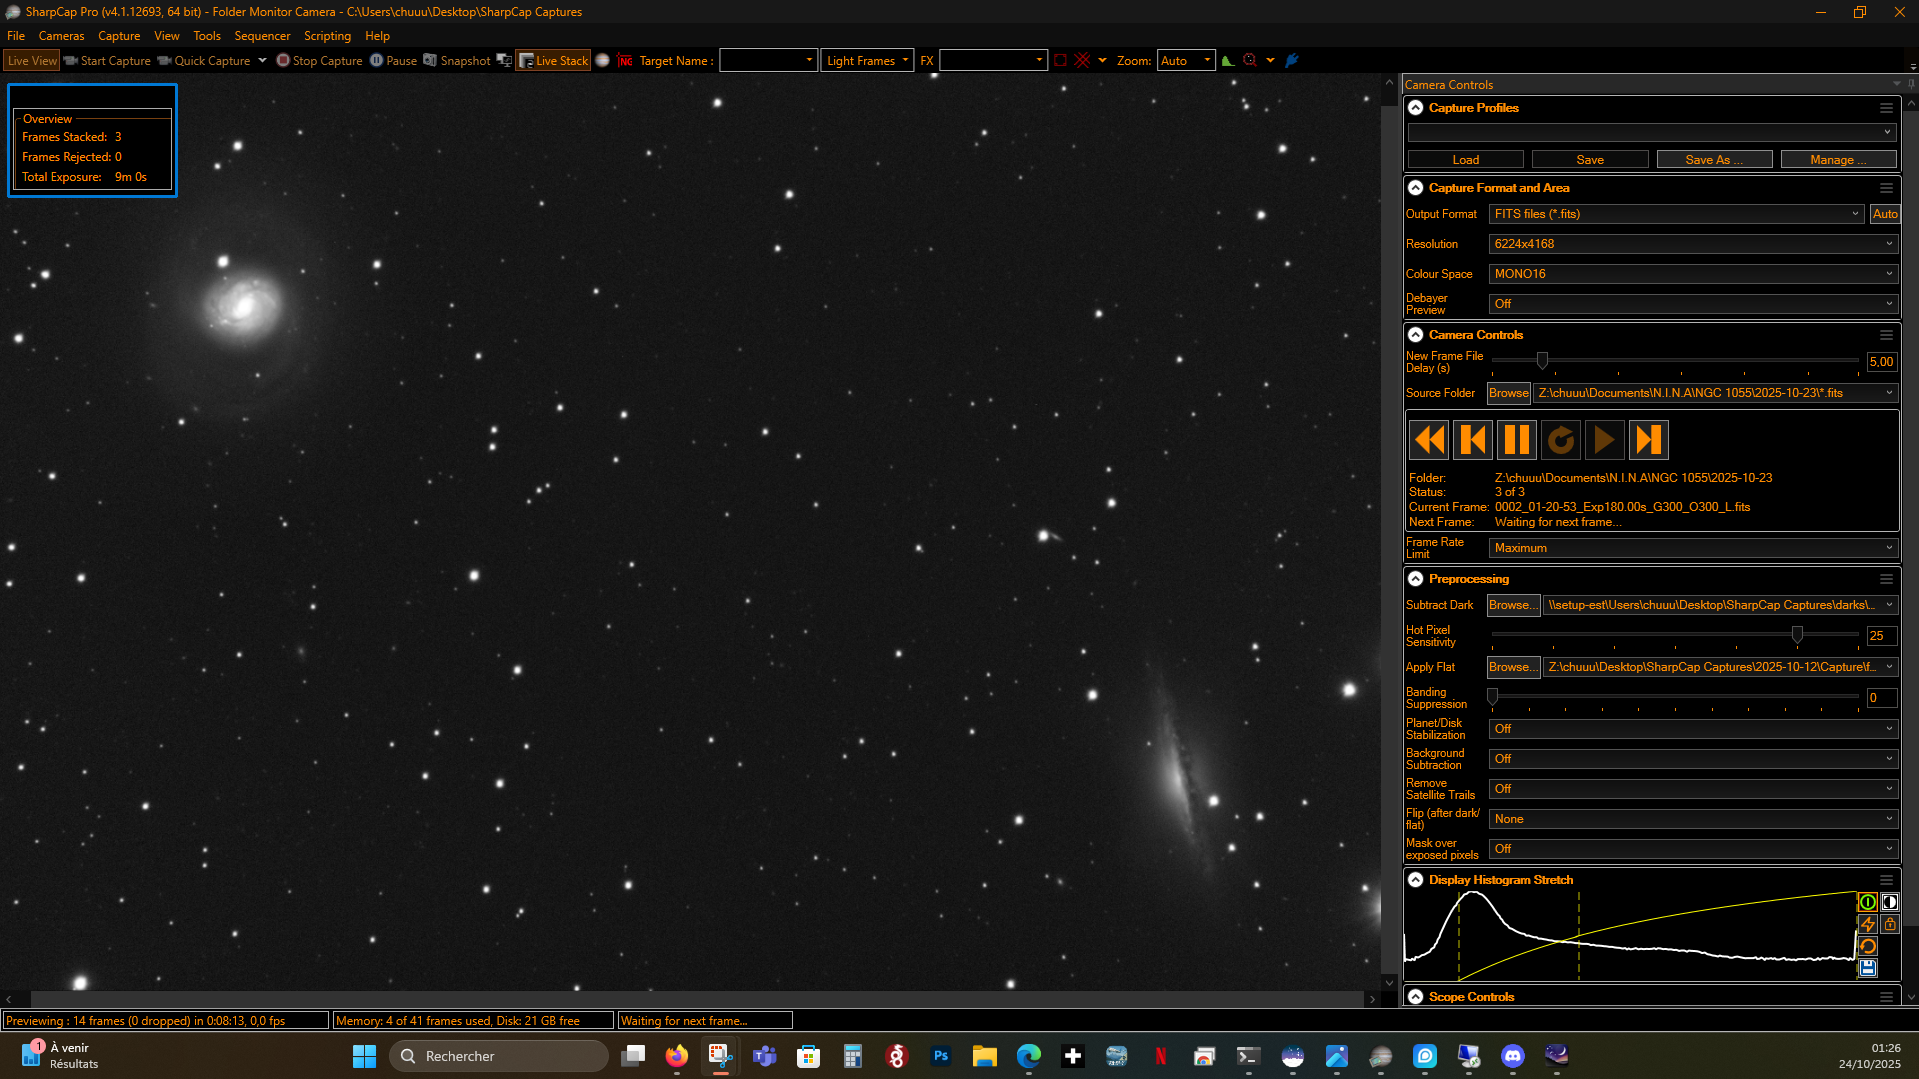Screen dimensions: 1919x1079
Task: Click the auto-stretch lightning bolt icon
Action: (1867, 924)
